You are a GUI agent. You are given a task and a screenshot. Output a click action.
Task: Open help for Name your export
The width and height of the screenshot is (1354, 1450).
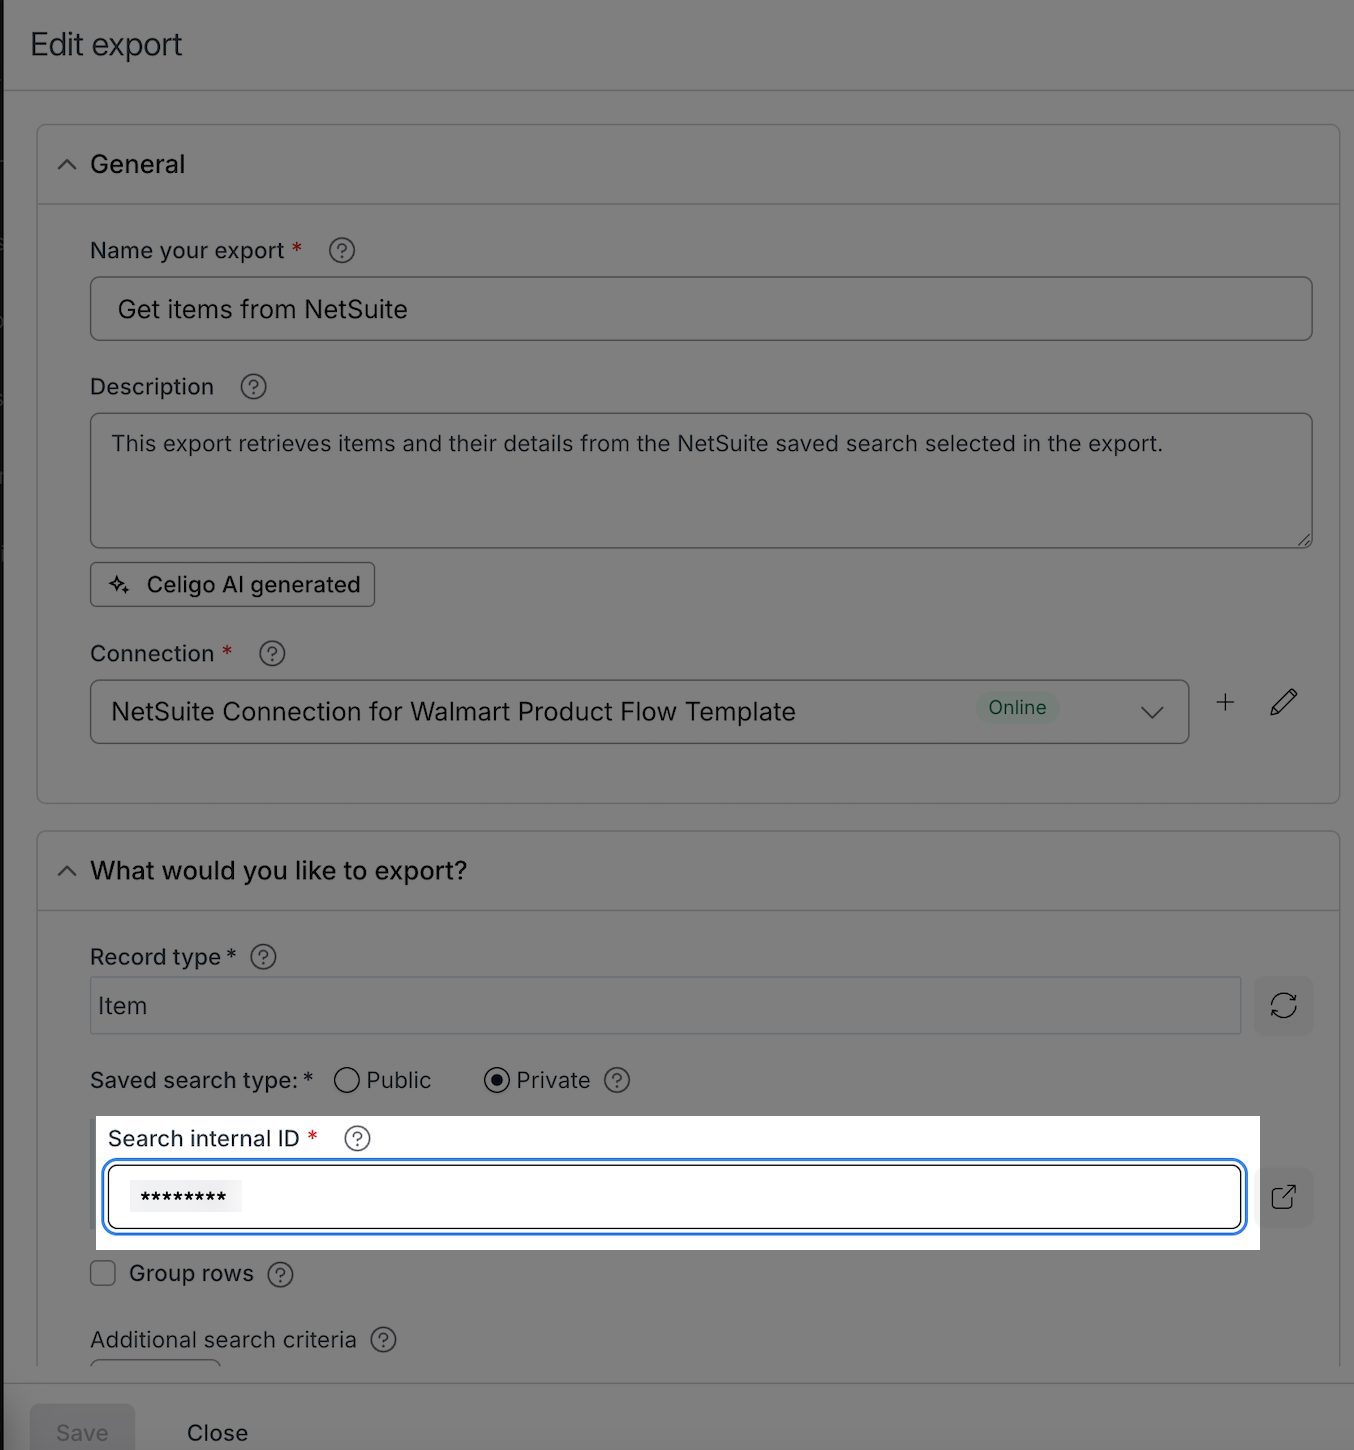coord(342,250)
